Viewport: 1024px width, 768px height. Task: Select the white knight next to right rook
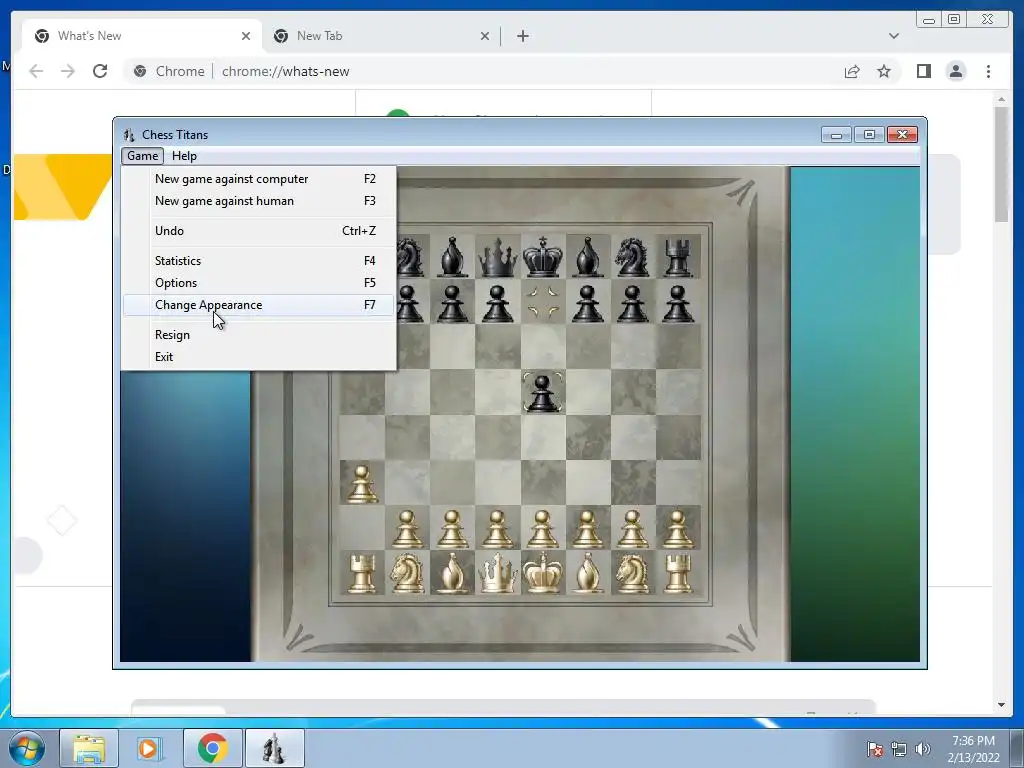pos(633,573)
